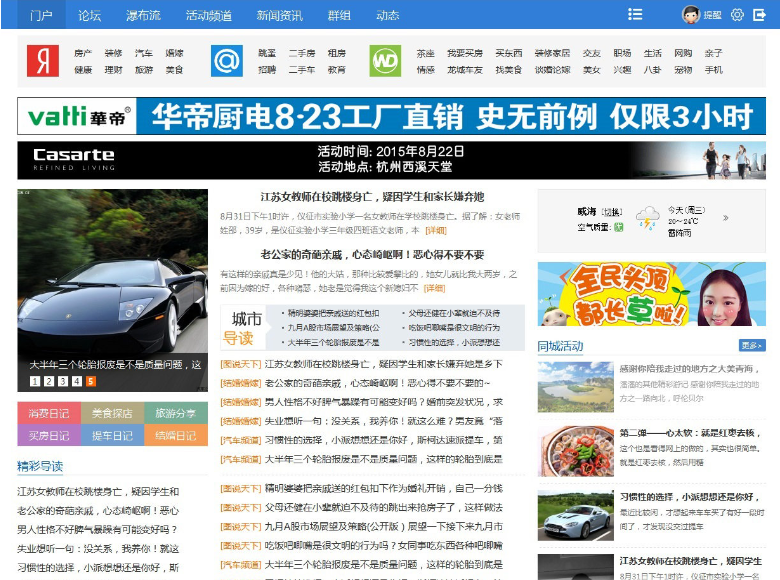Click the user avatar icon in top bar
The width and height of the screenshot is (780, 580).
click(x=690, y=15)
